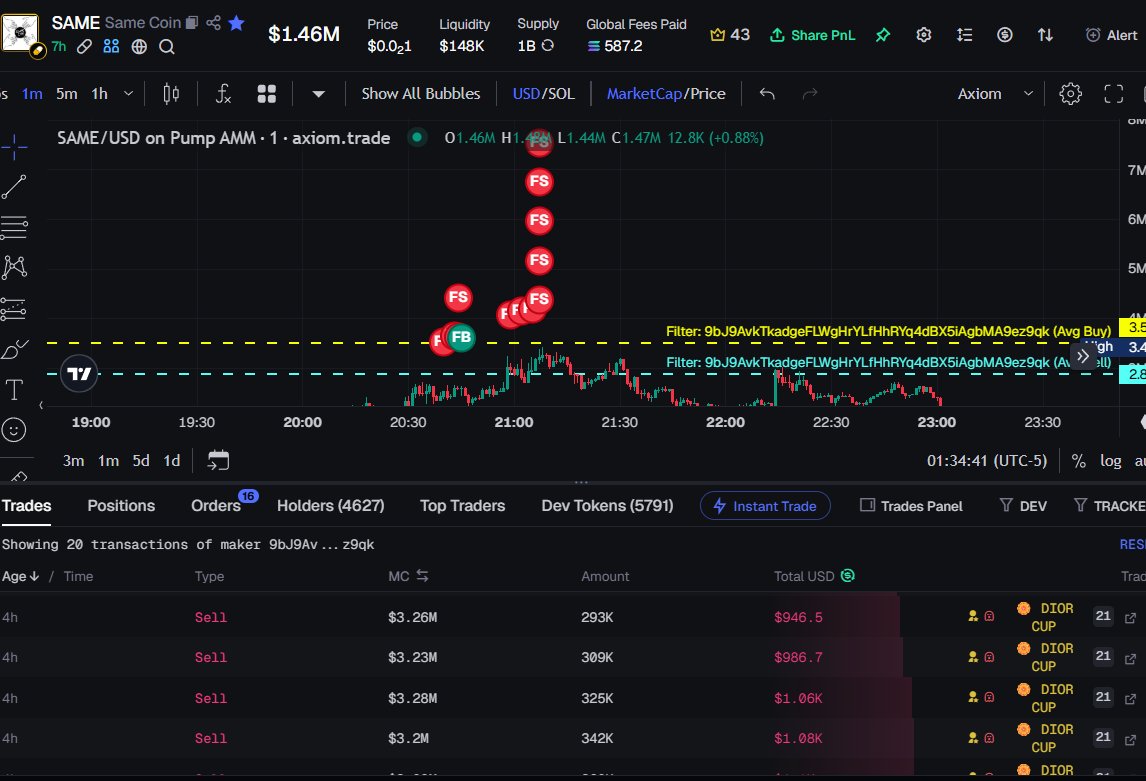Expand the timeframe dropdown chevron
This screenshot has height=781, width=1146.
[129, 94]
